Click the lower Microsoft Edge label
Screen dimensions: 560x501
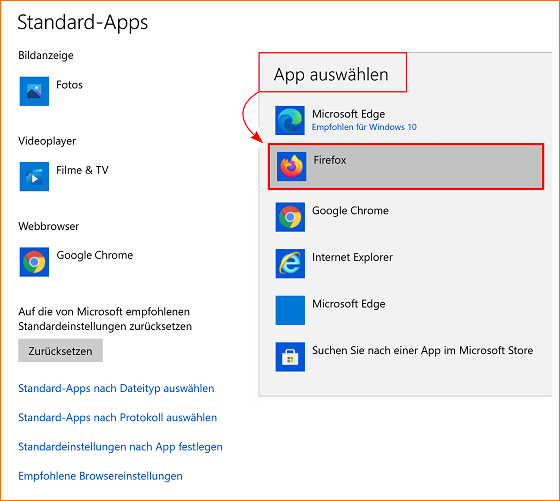click(349, 304)
